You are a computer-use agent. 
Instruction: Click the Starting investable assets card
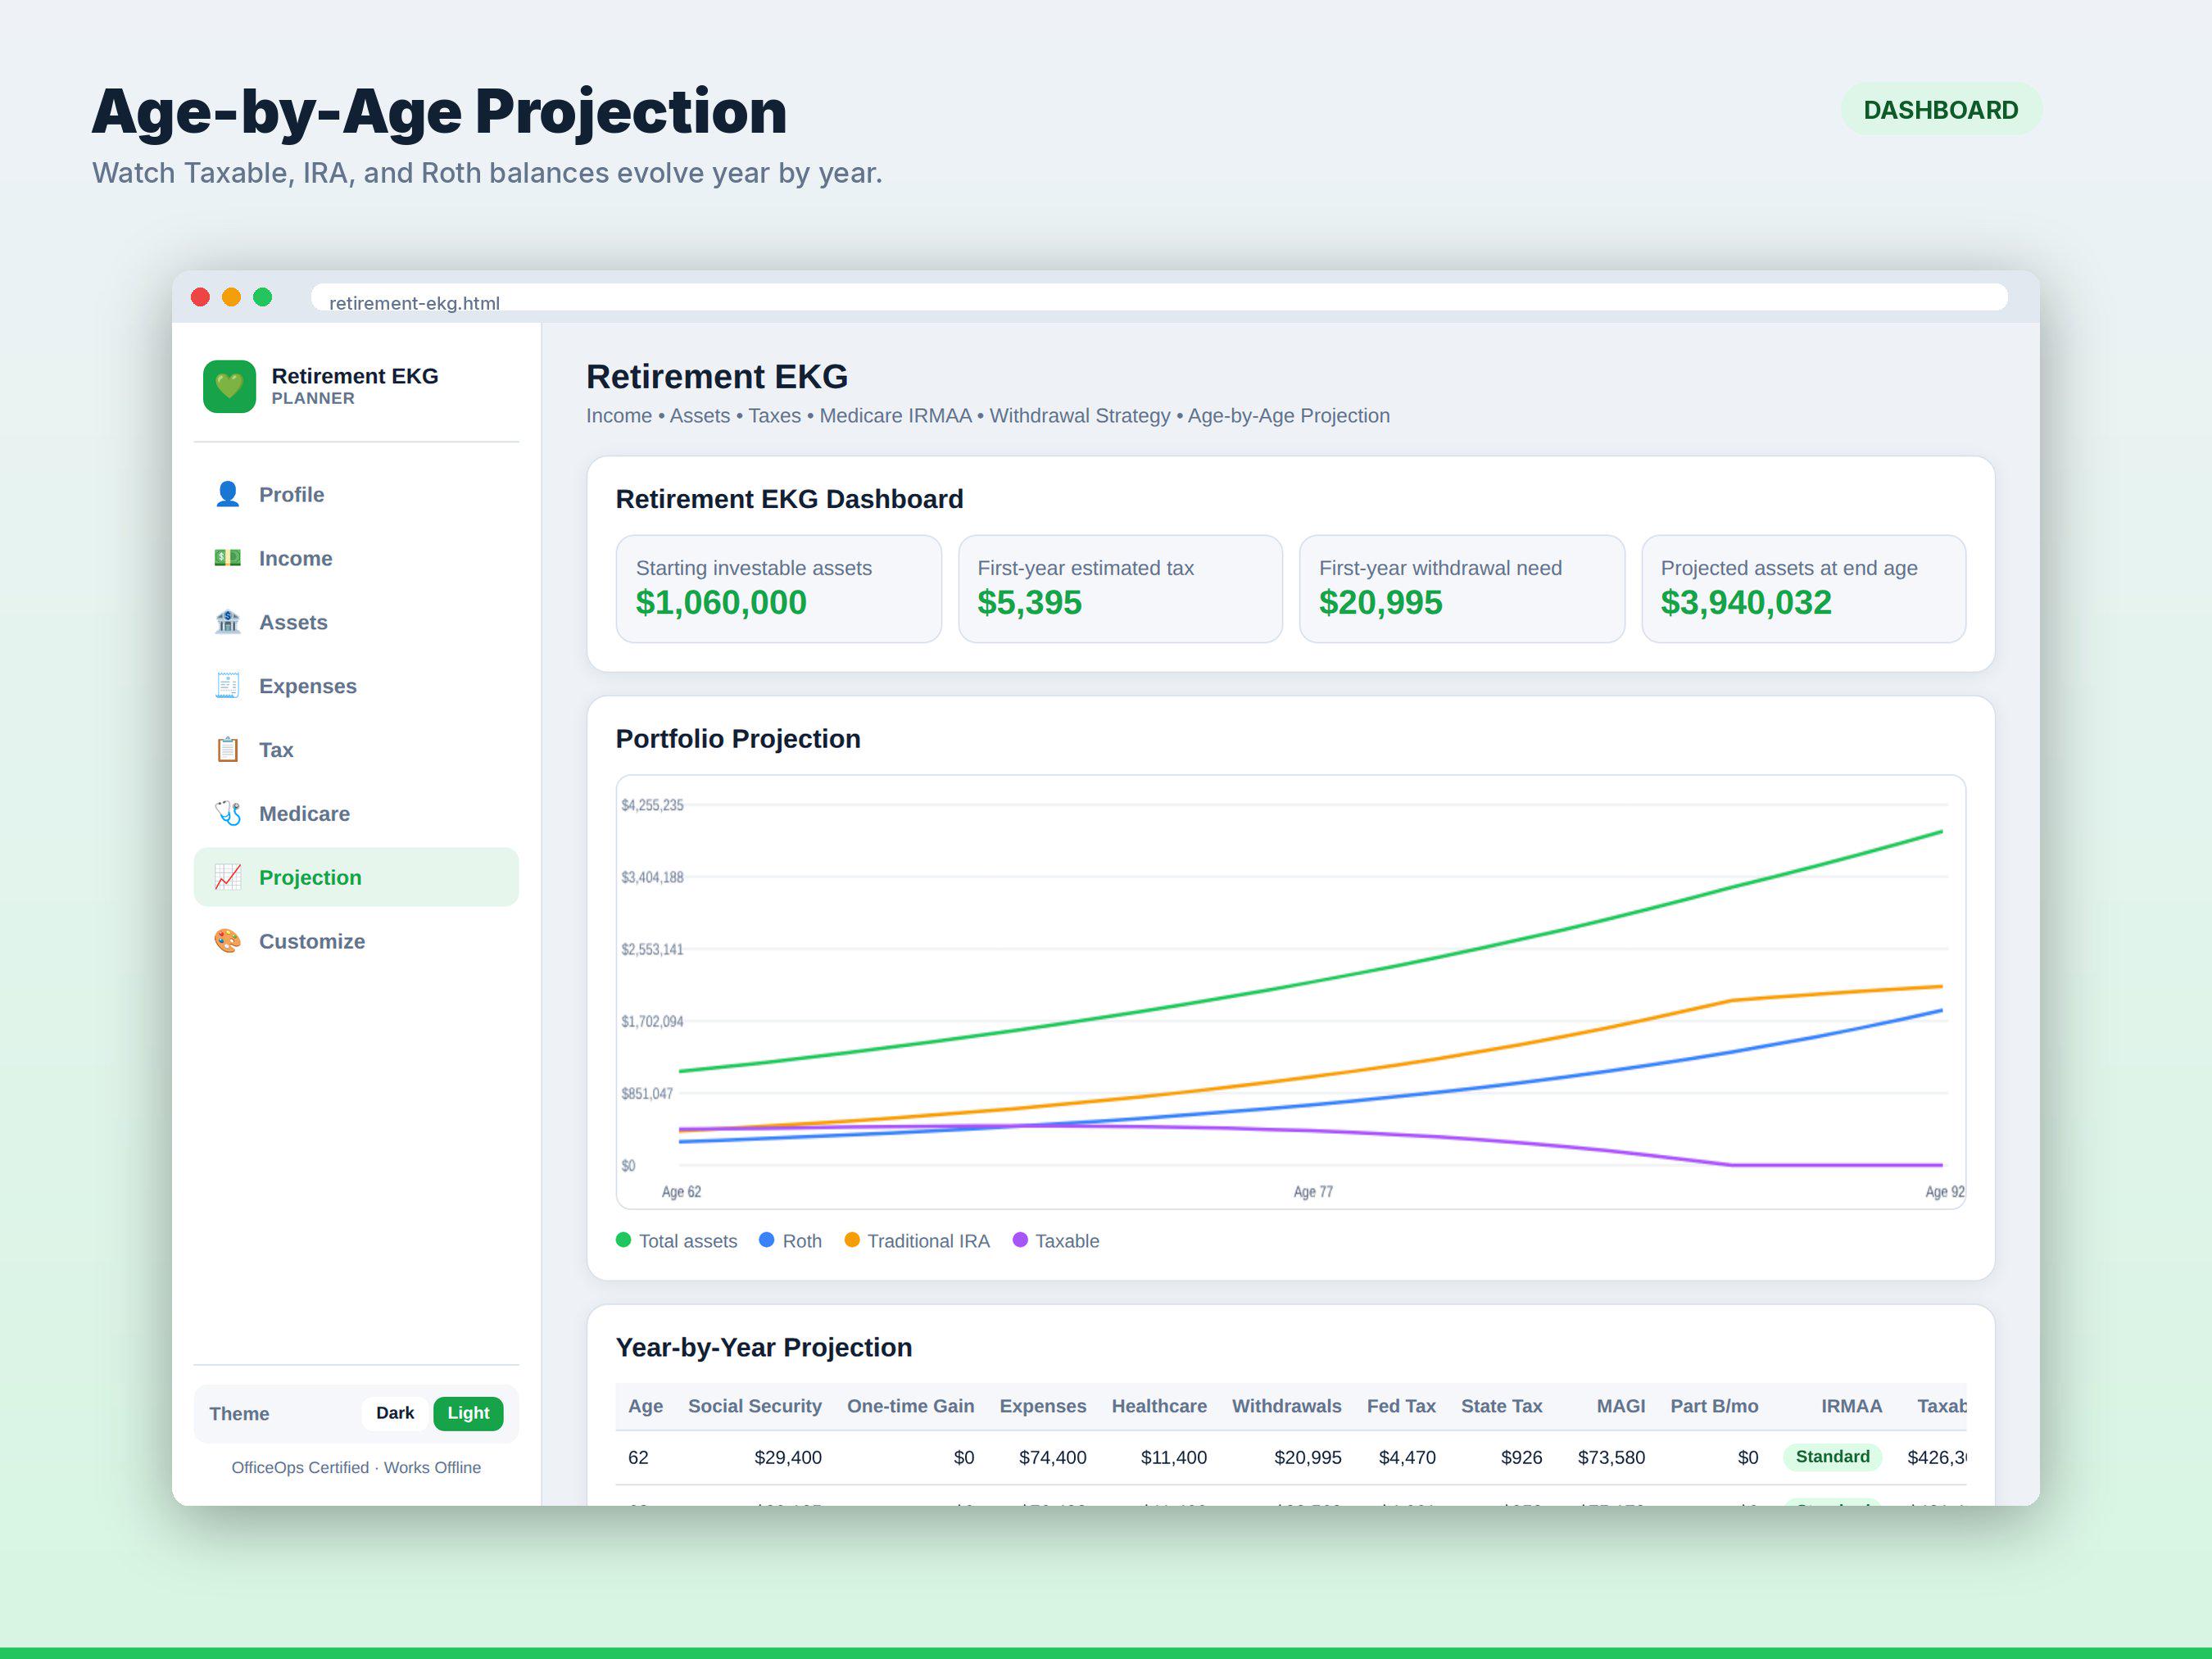pyautogui.click(x=779, y=589)
